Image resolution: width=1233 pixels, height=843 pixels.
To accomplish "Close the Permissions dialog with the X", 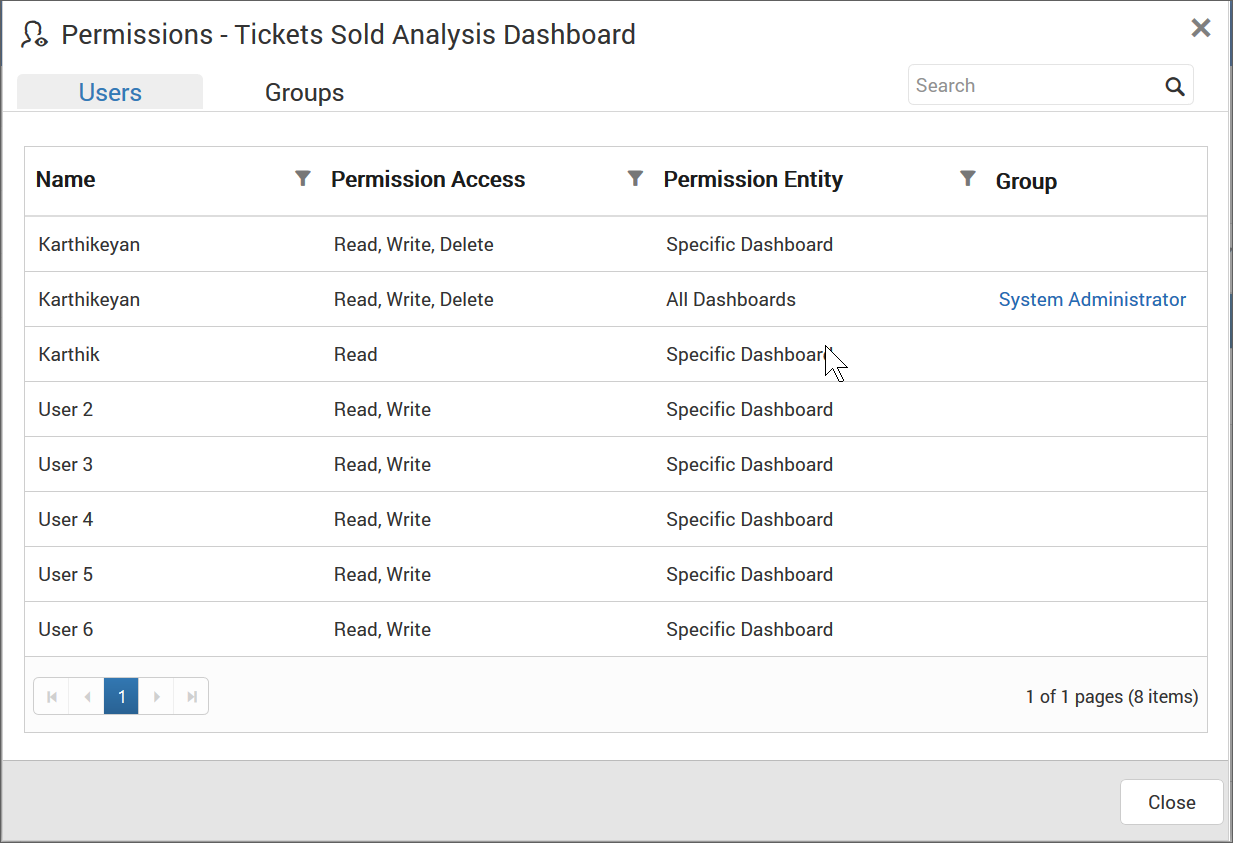I will tap(1201, 28).
